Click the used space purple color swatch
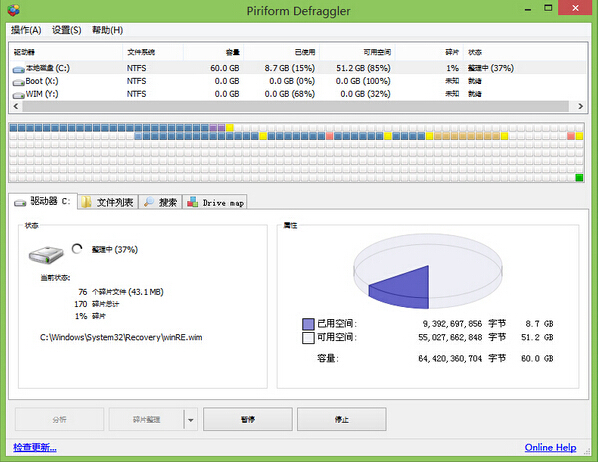Viewport: 598px width, 462px height. point(308,324)
